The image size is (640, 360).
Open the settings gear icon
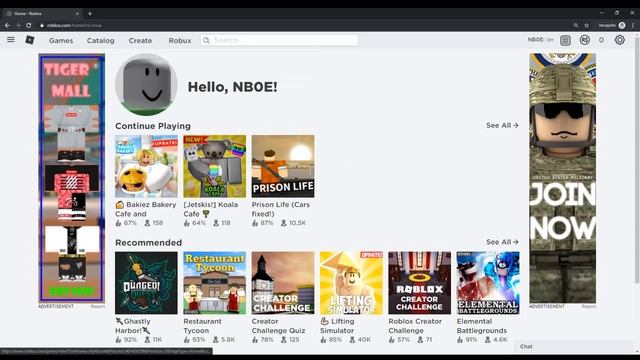[620, 40]
